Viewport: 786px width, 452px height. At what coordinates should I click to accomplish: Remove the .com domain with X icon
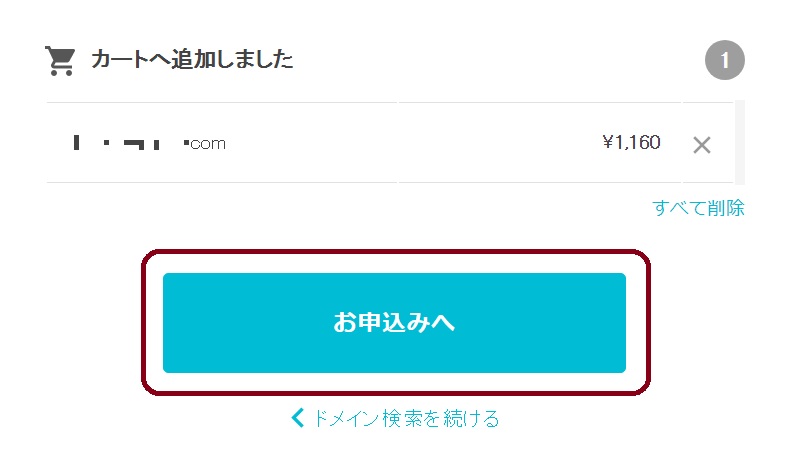tap(702, 145)
